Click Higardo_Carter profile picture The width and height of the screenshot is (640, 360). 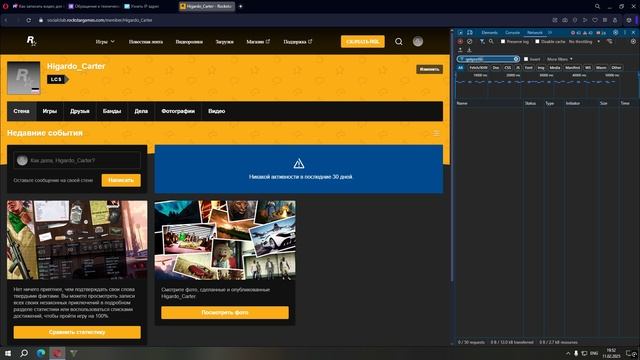click(24, 78)
